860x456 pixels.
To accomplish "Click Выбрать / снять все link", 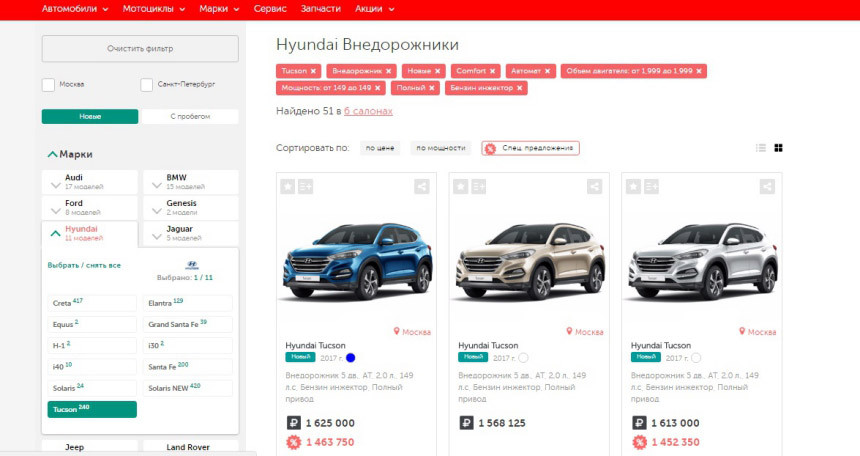I will pyautogui.click(x=84, y=265).
